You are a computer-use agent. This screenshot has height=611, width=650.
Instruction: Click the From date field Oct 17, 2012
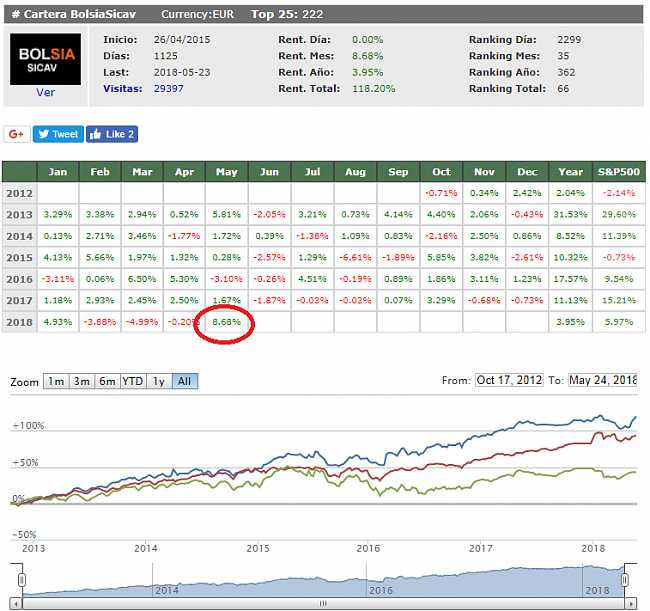(509, 380)
